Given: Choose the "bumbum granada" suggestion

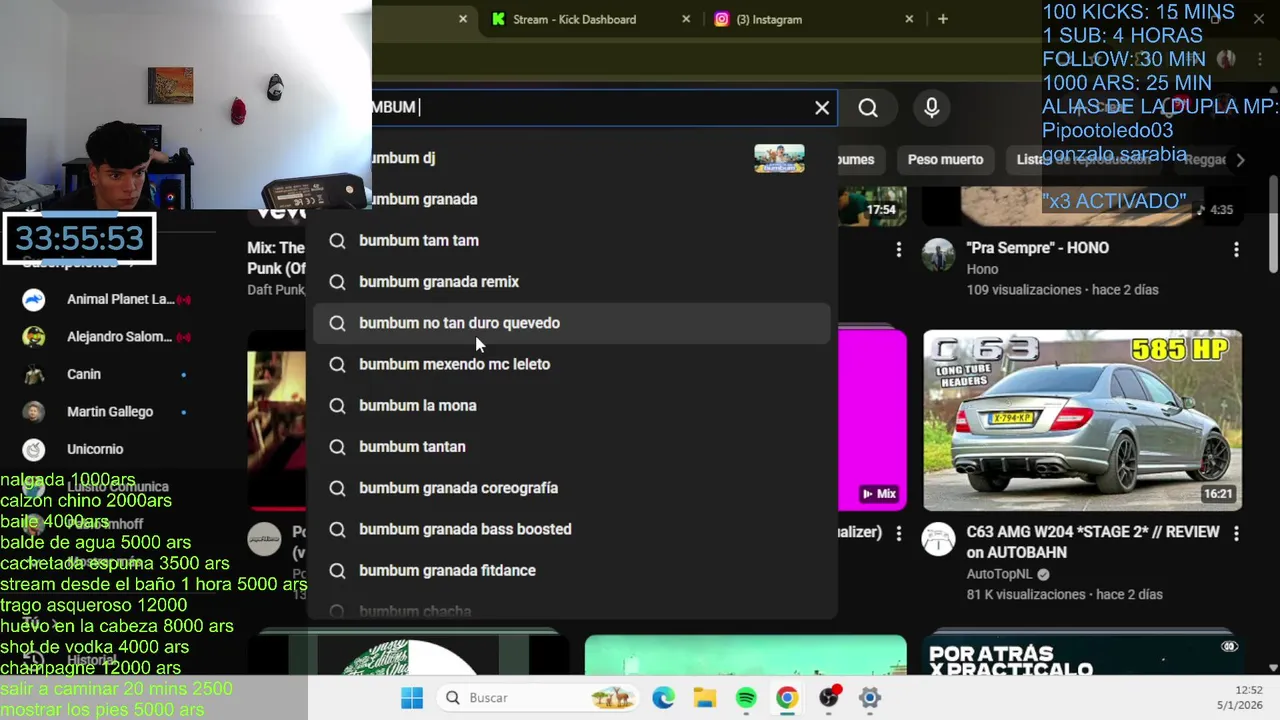Looking at the screenshot, I should click(572, 199).
